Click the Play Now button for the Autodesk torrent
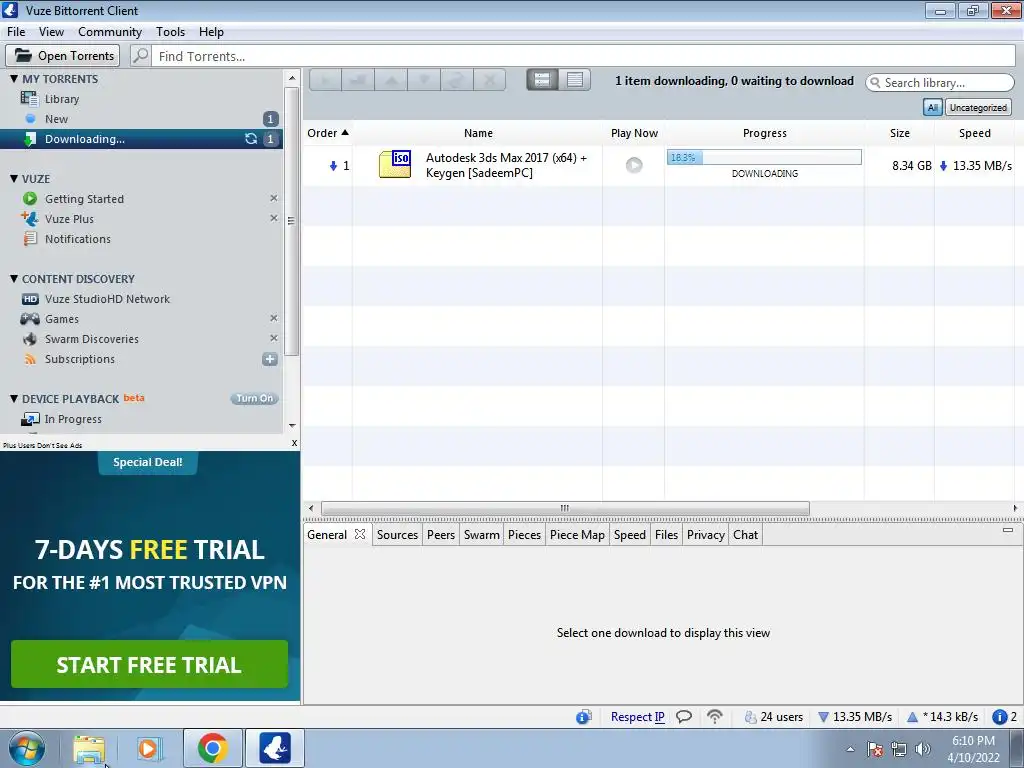 coord(633,165)
